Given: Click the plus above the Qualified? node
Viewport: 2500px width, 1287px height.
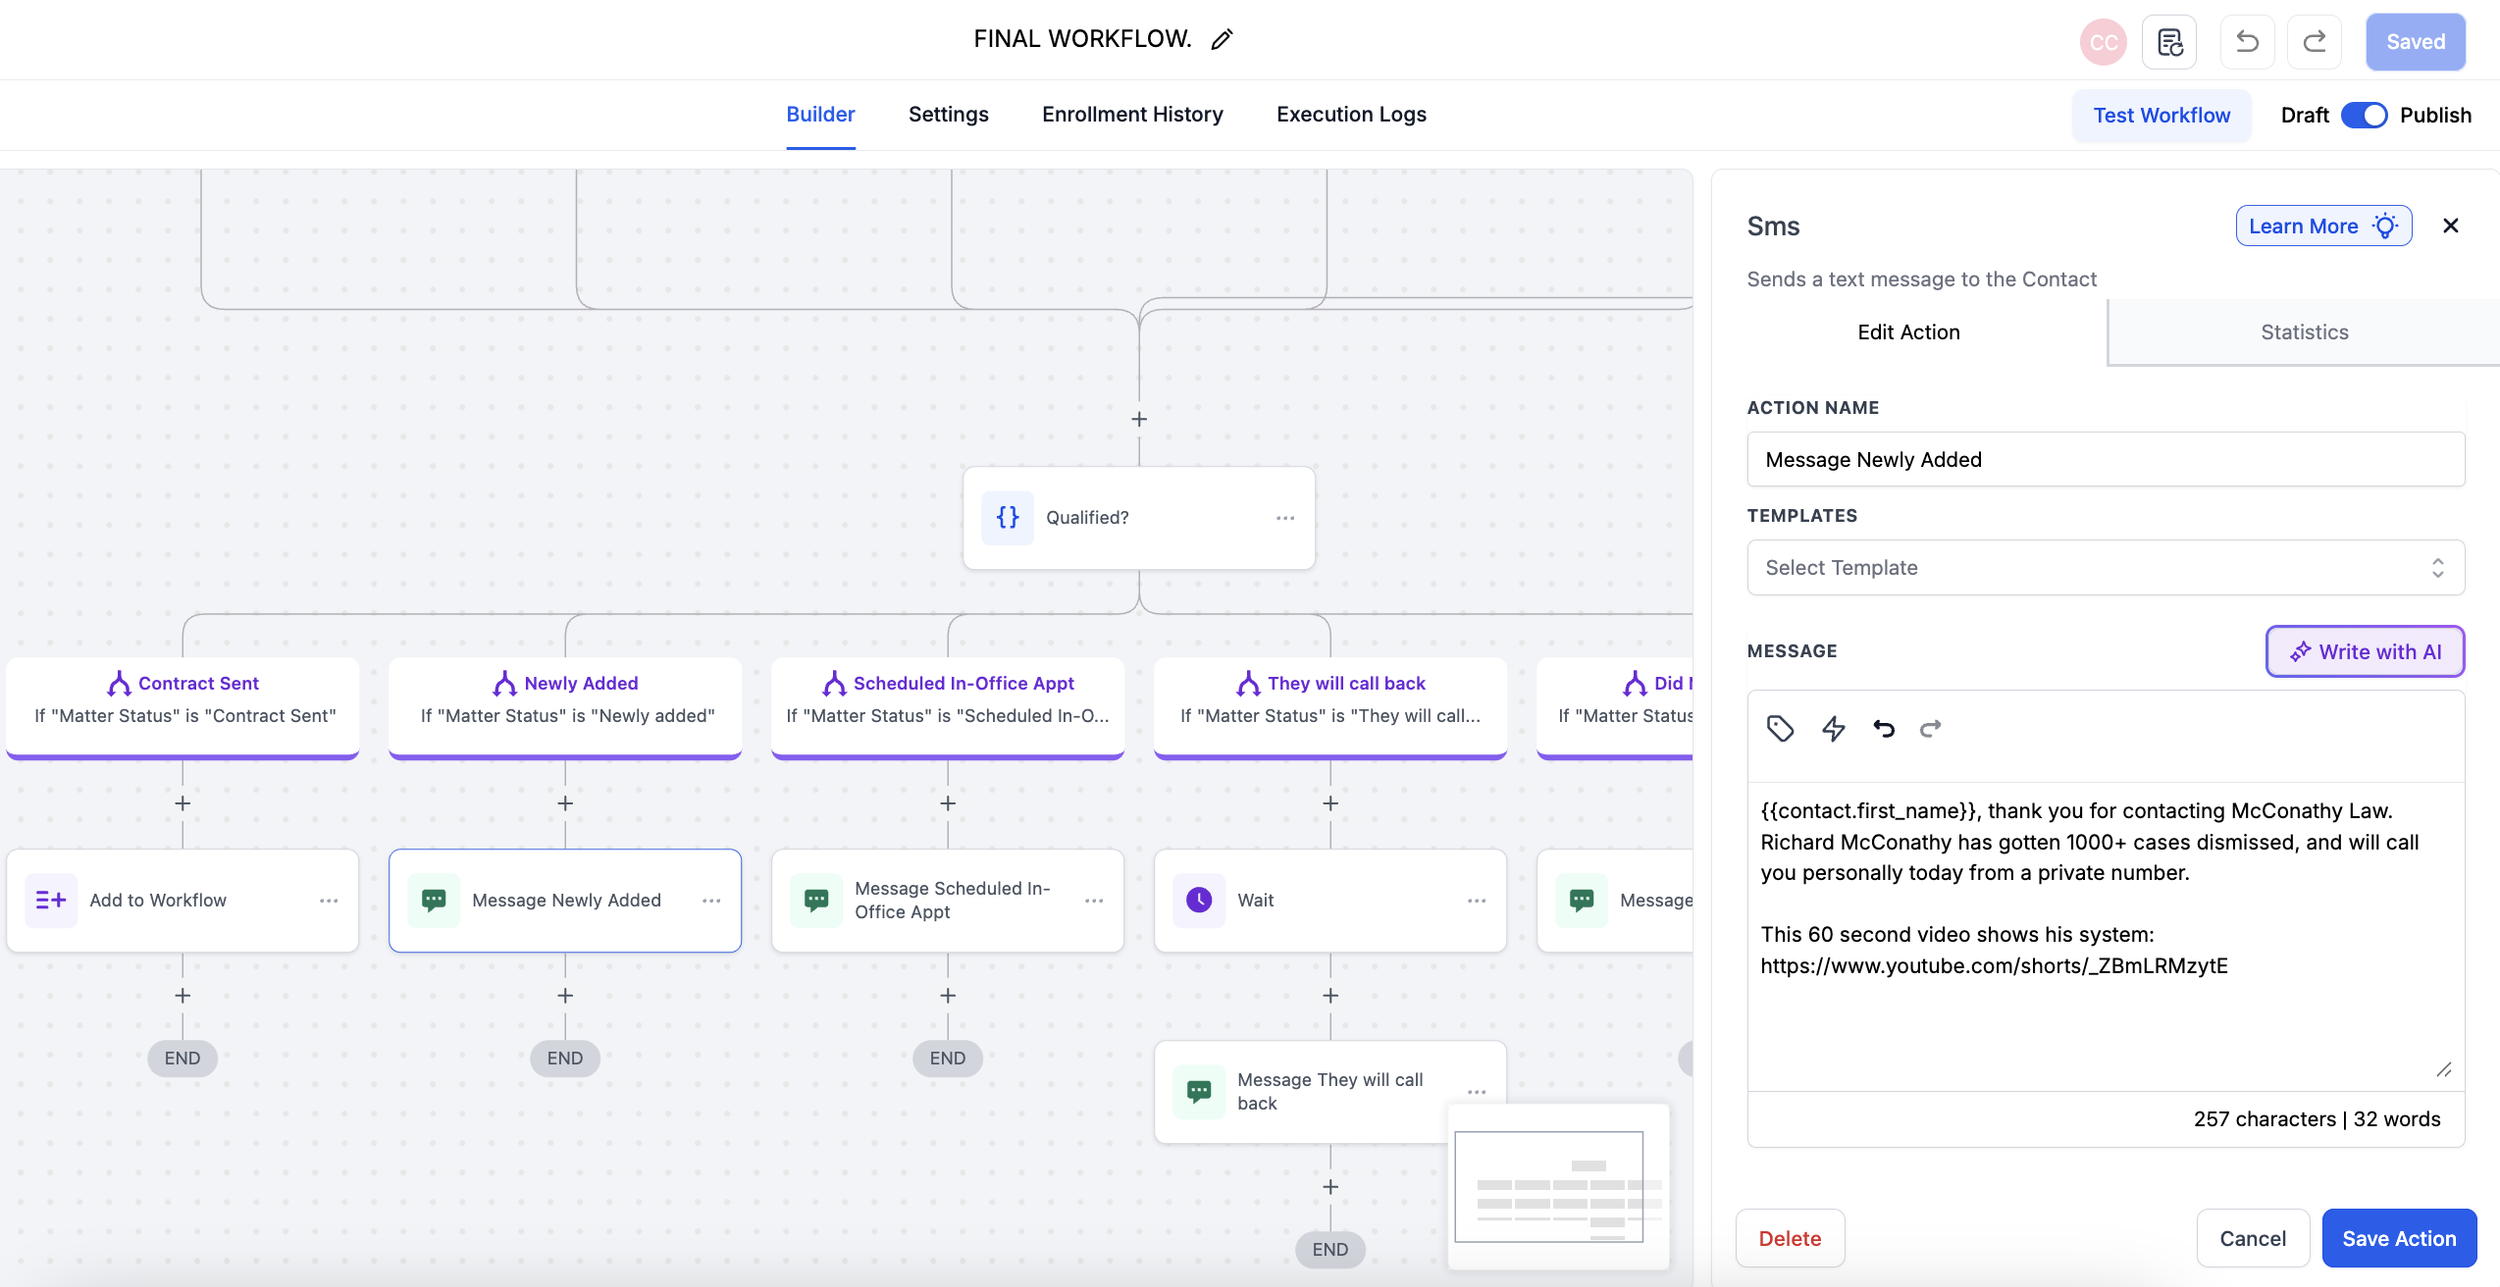Looking at the screenshot, I should (1138, 419).
